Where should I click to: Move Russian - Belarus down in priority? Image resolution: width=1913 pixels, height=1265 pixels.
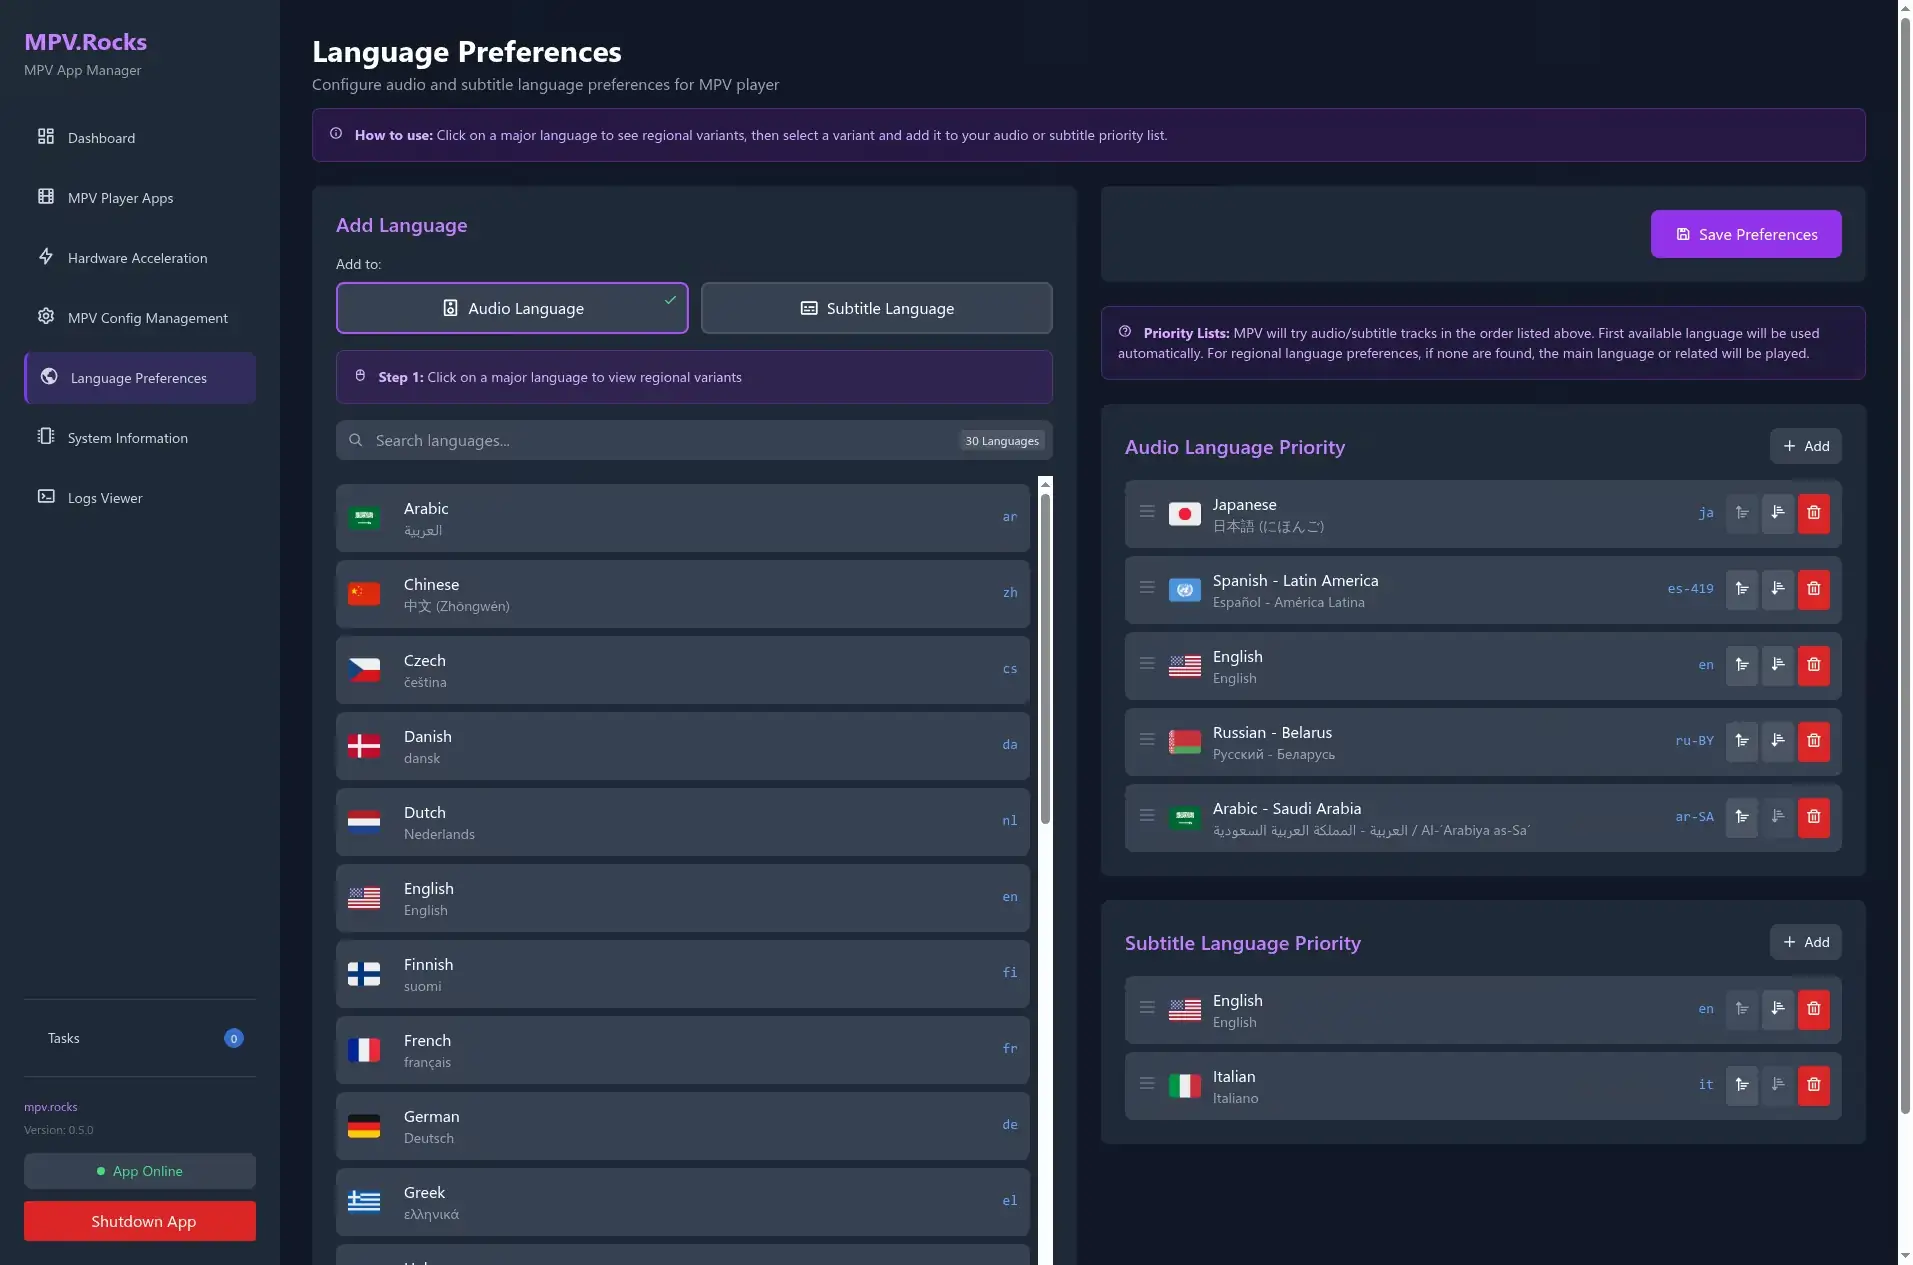click(x=1777, y=741)
